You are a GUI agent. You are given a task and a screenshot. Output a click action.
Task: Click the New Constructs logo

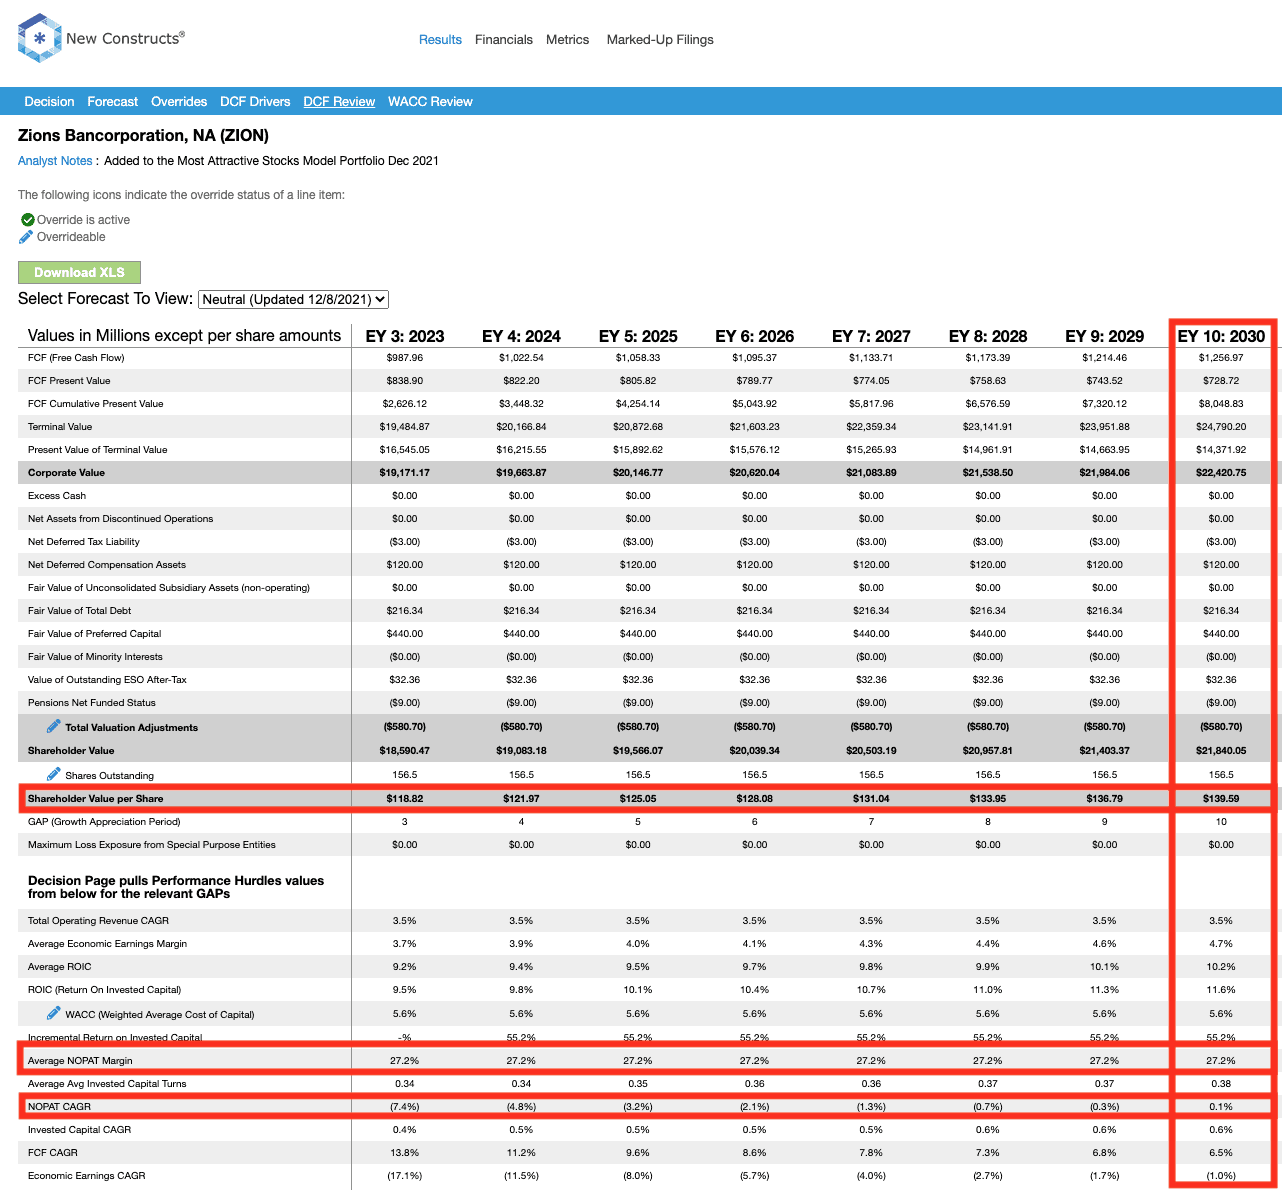[x=101, y=39]
